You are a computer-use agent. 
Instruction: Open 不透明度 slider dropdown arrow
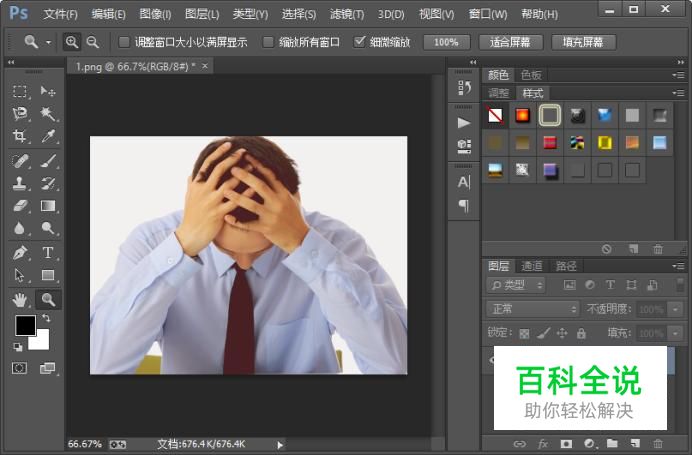(675, 309)
